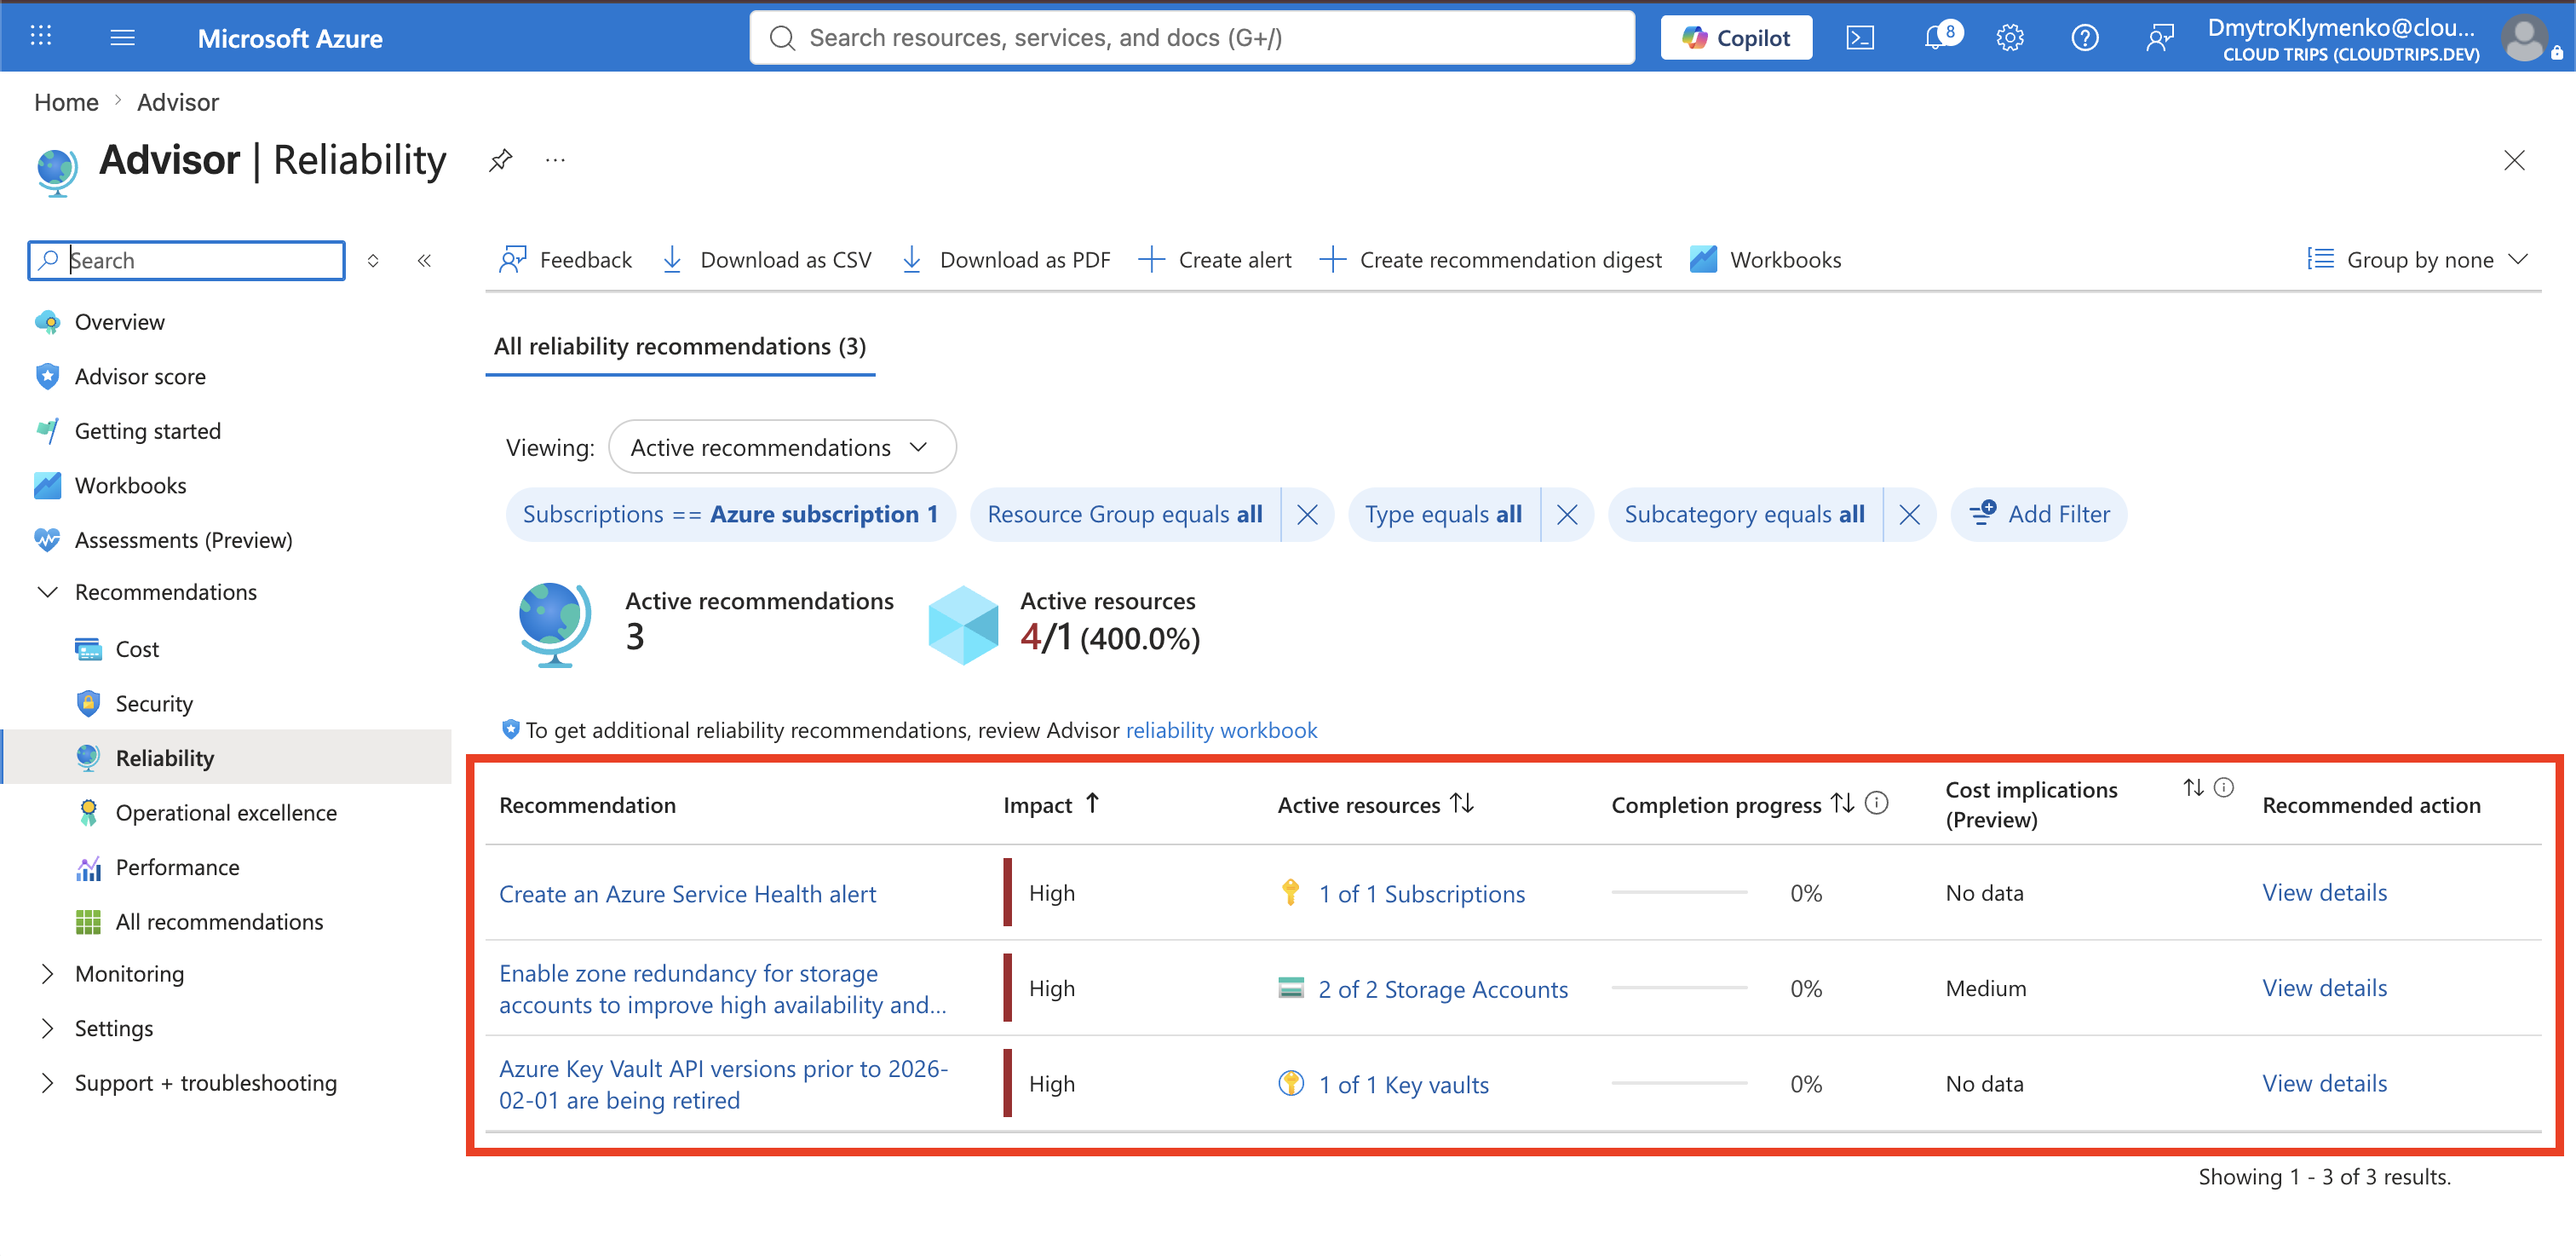
Task: Show Cost implications info tooltip
Action: pyautogui.click(x=2224, y=788)
